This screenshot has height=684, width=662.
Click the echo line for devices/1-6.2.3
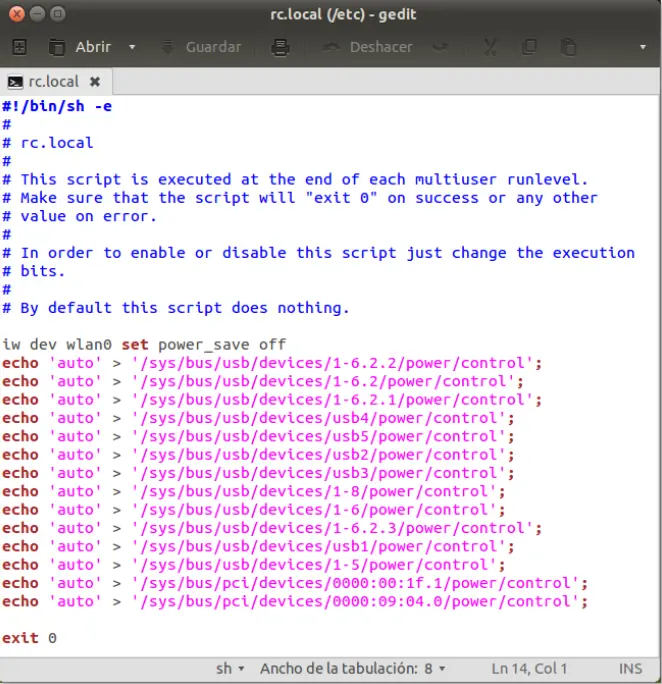272,528
